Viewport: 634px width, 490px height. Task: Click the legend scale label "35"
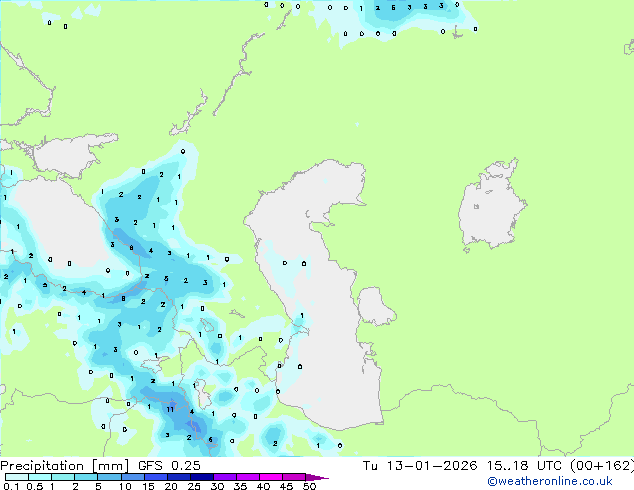click(x=240, y=486)
